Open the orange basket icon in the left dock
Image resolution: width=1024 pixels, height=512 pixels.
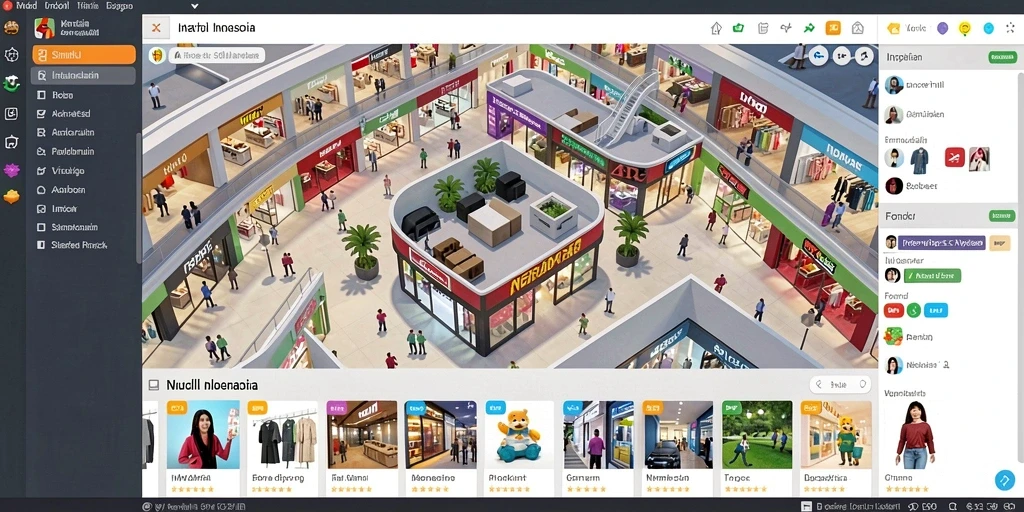(x=11, y=197)
